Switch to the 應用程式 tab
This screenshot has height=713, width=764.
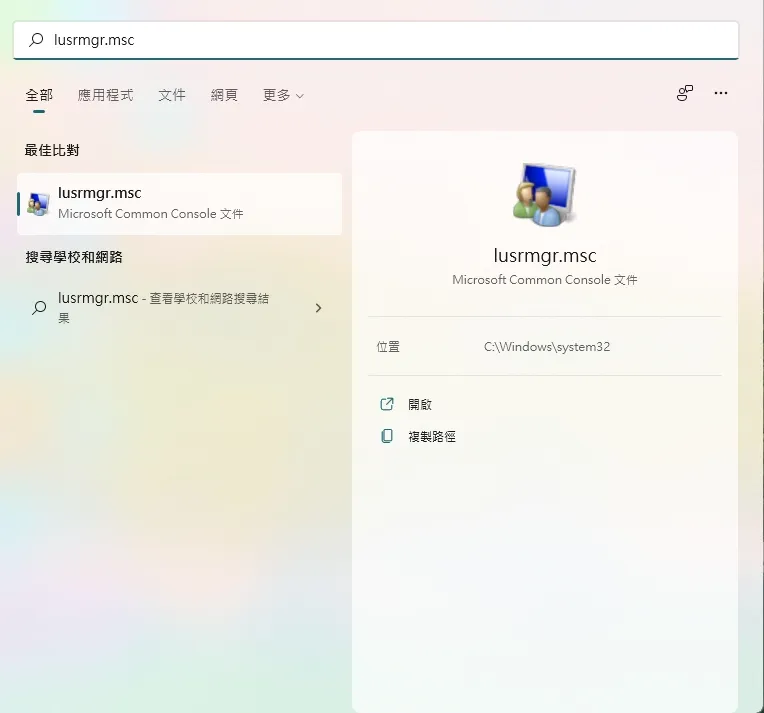click(x=105, y=95)
